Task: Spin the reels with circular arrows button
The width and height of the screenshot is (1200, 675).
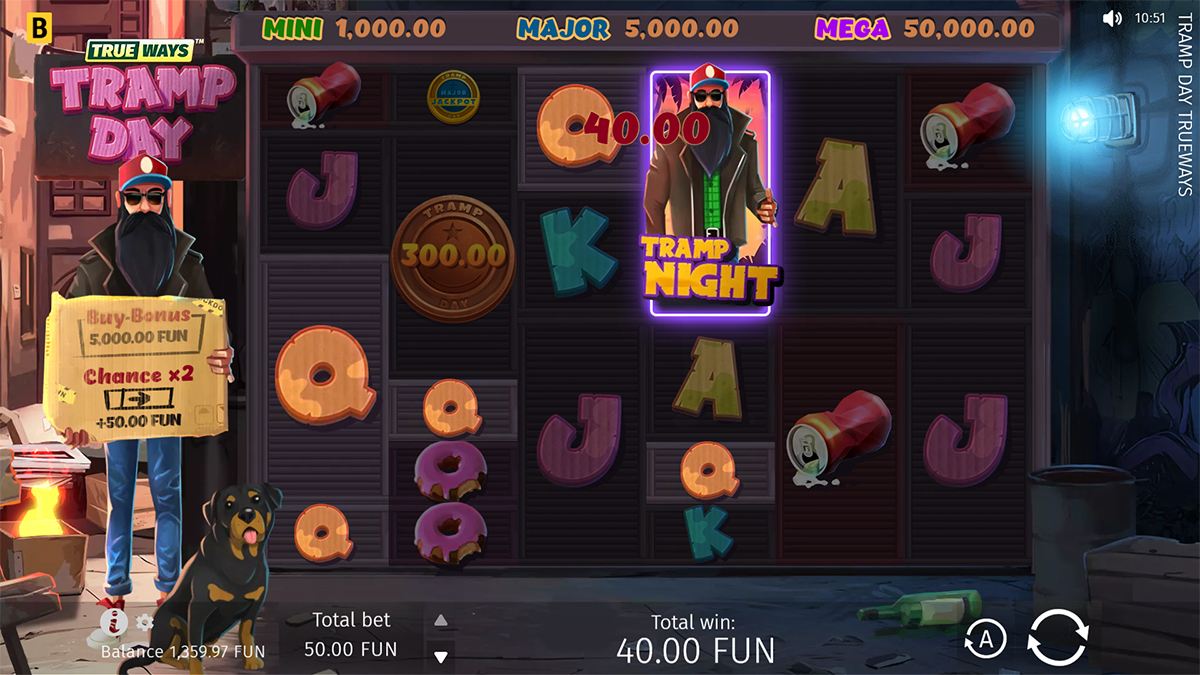Action: click(x=1057, y=637)
